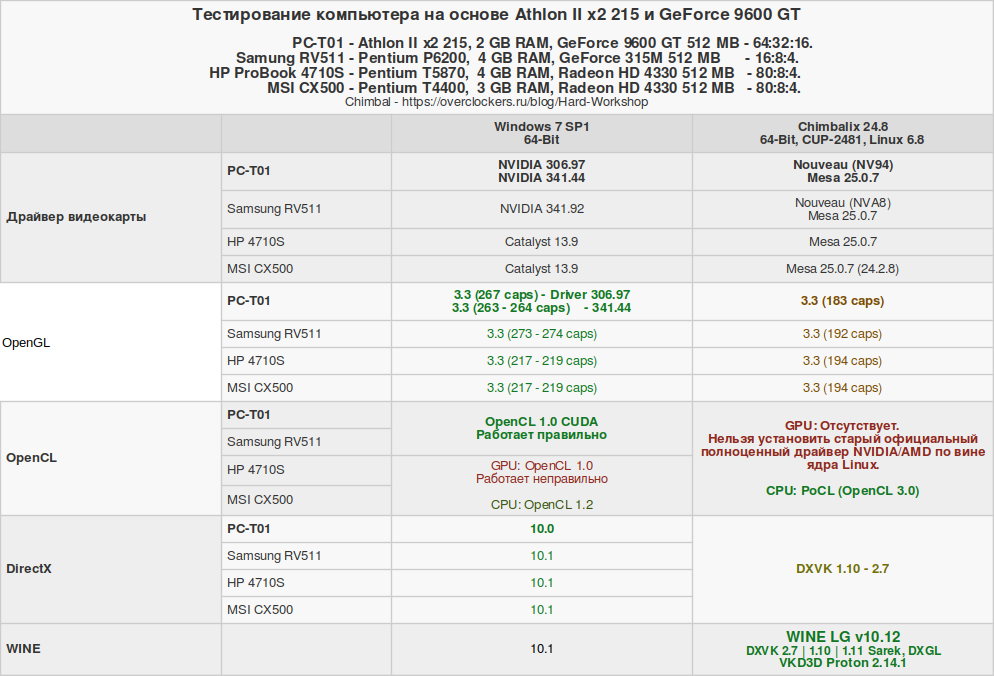Click the 'CPU: OpenCL 1.2' text

[541, 505]
